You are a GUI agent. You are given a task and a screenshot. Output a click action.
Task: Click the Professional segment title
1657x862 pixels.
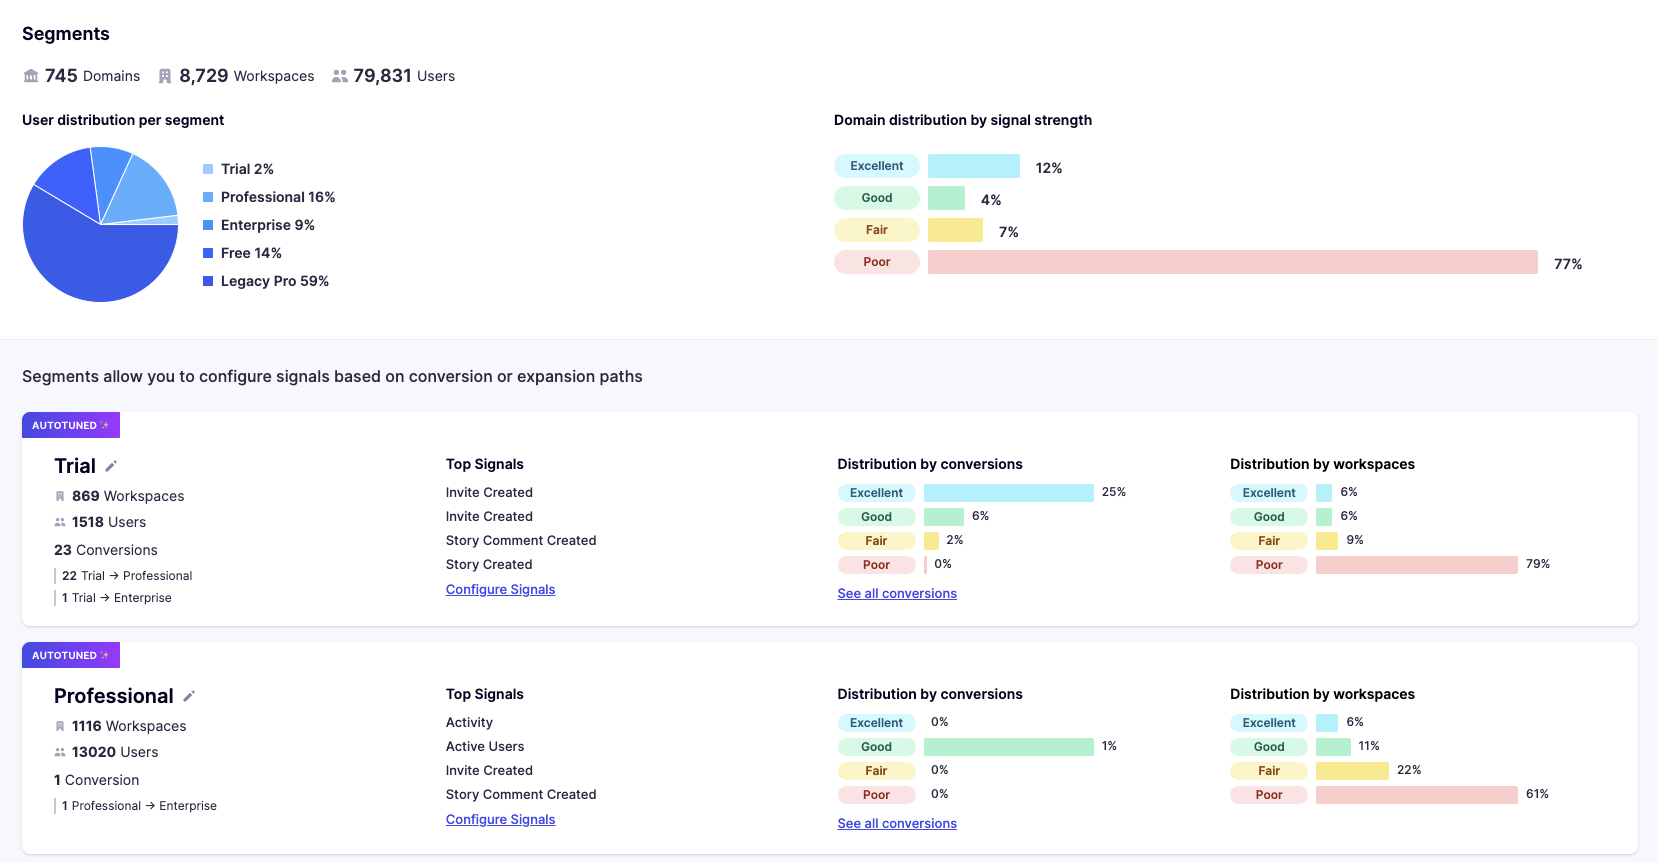114,696
